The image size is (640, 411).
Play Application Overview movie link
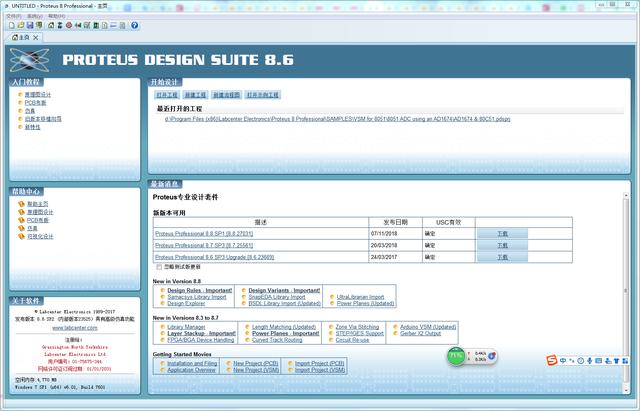191,370
